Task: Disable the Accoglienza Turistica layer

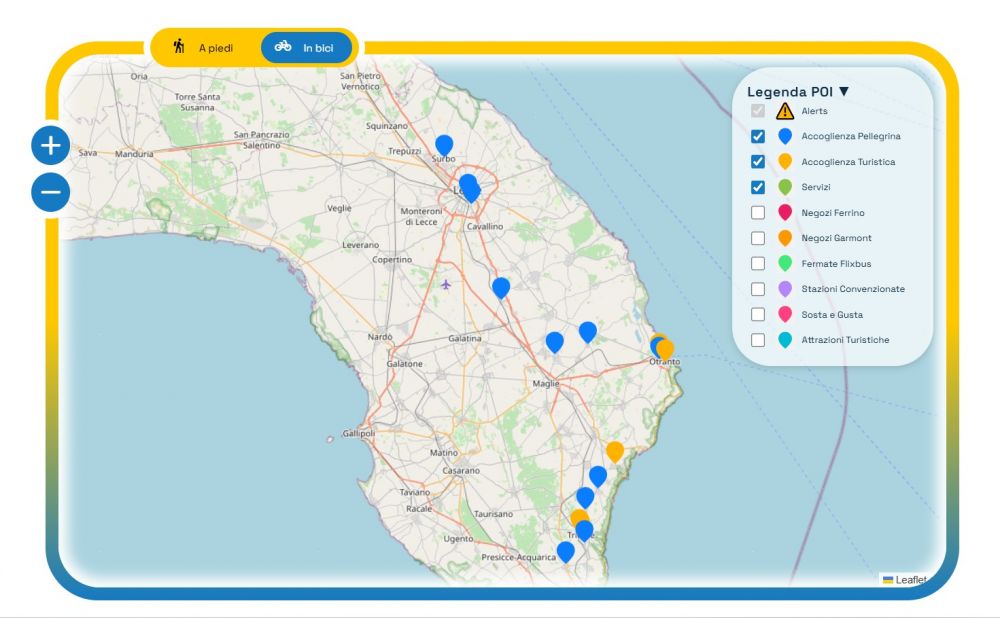Action: click(758, 162)
